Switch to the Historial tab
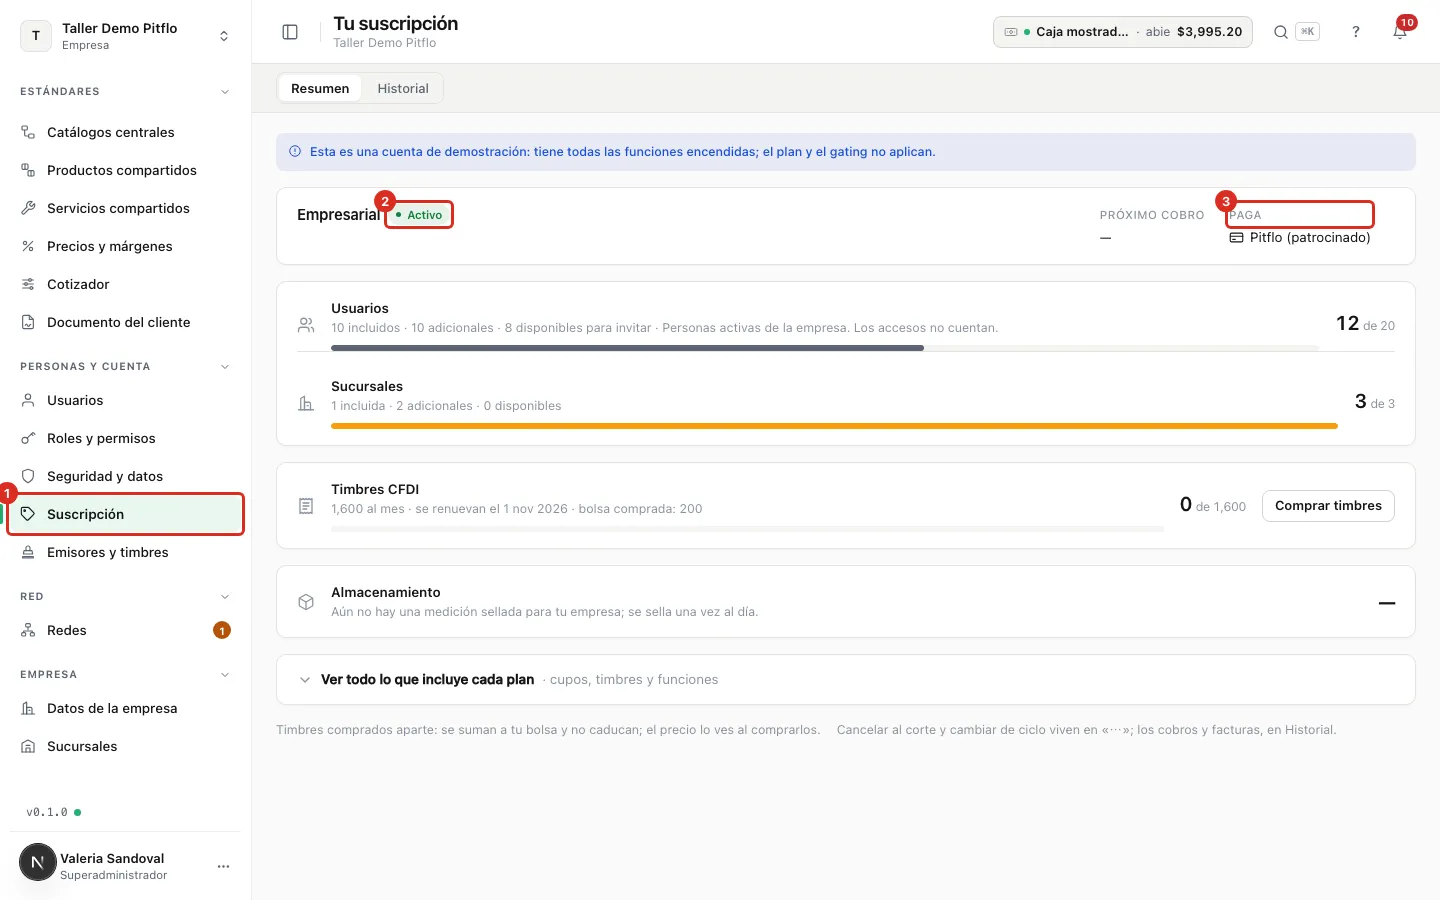Viewport: 1440px width, 900px height. click(403, 88)
